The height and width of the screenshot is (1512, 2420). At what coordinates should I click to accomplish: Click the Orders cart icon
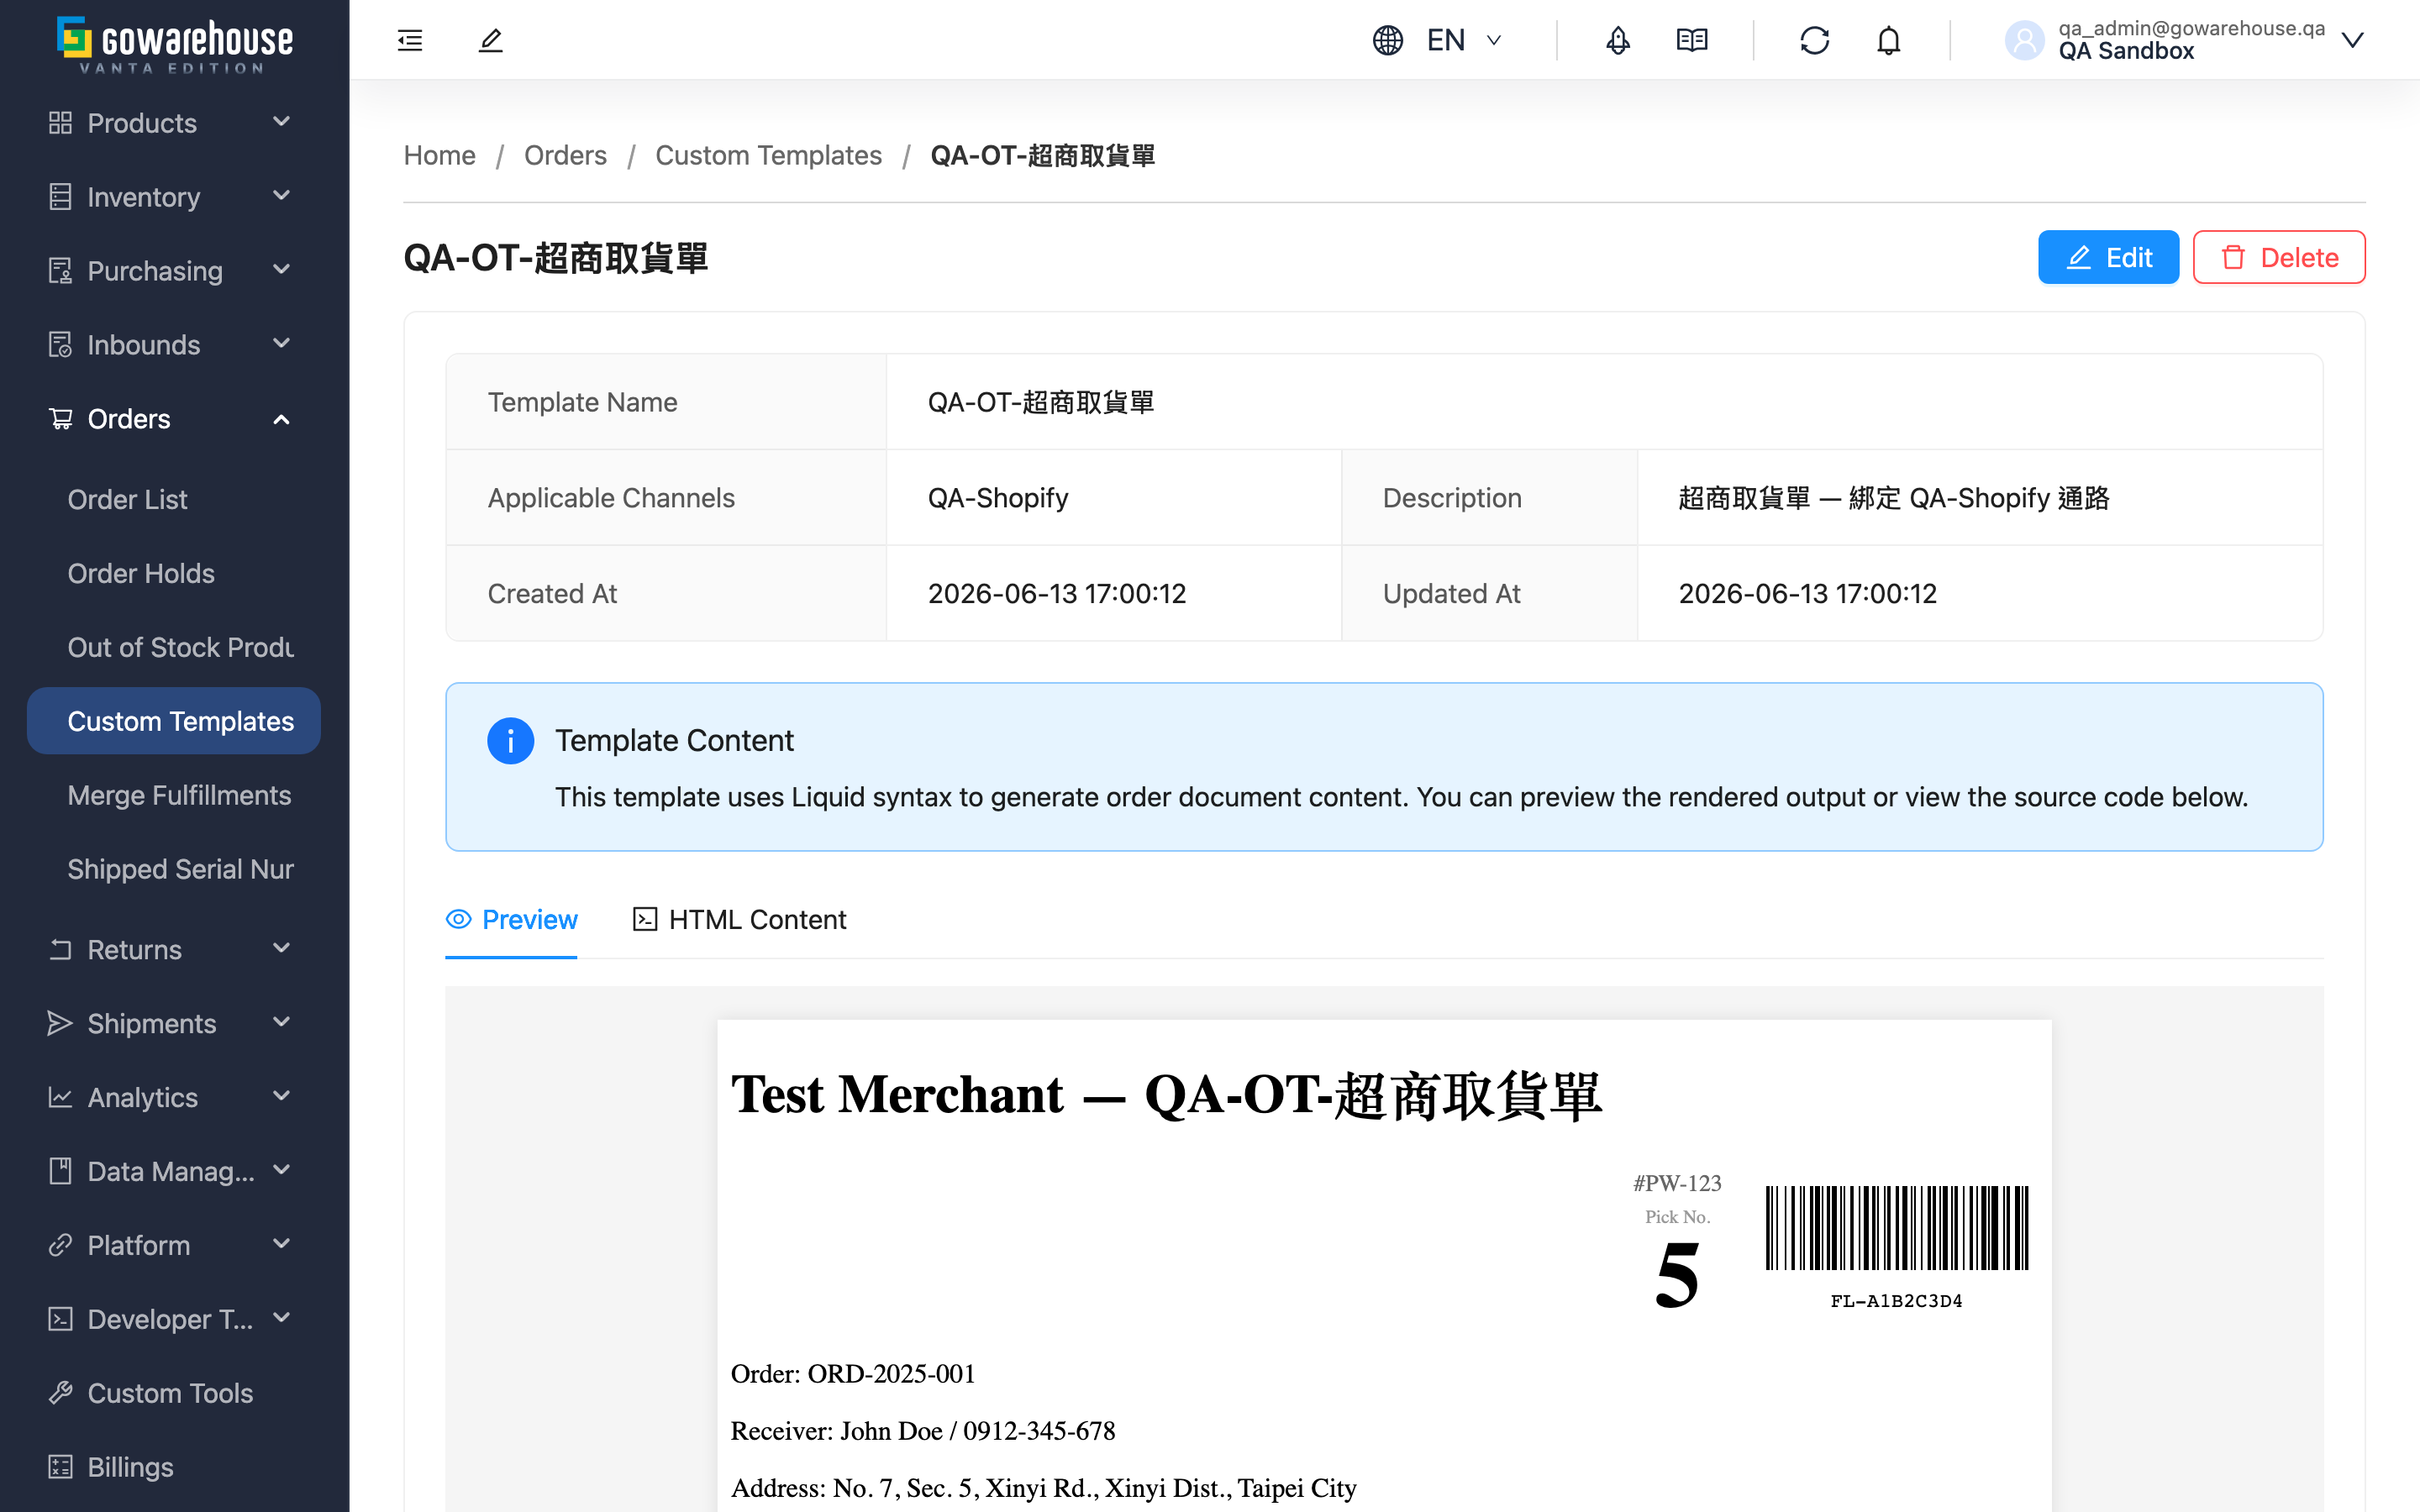coord(60,419)
